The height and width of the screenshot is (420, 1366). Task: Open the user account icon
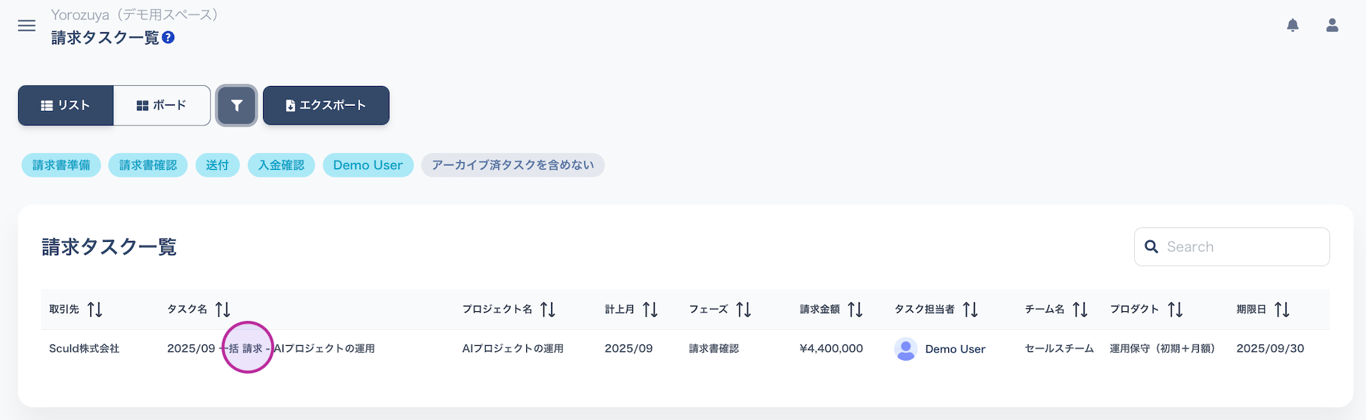pyautogui.click(x=1332, y=26)
